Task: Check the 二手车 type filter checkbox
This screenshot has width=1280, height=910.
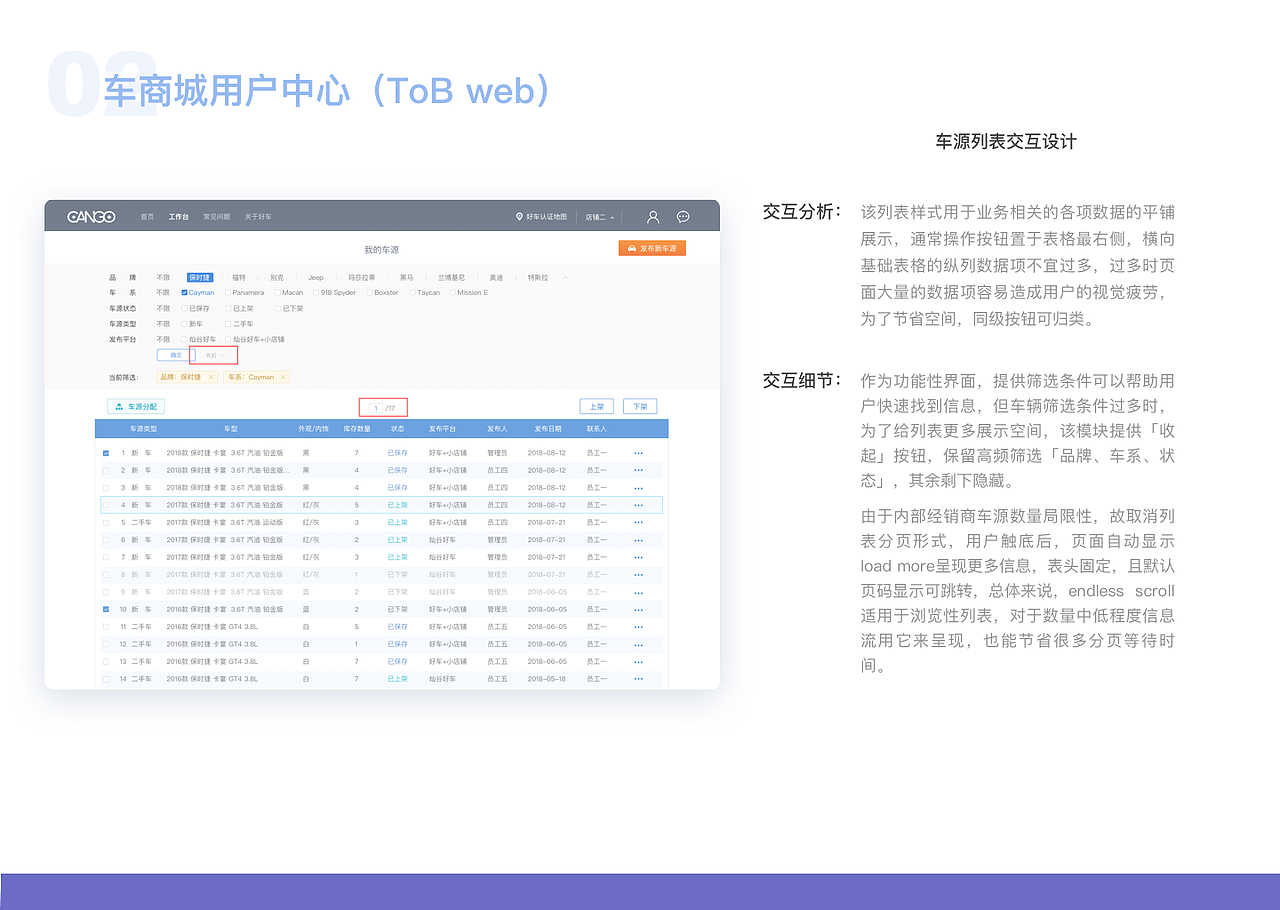Action: 228,324
